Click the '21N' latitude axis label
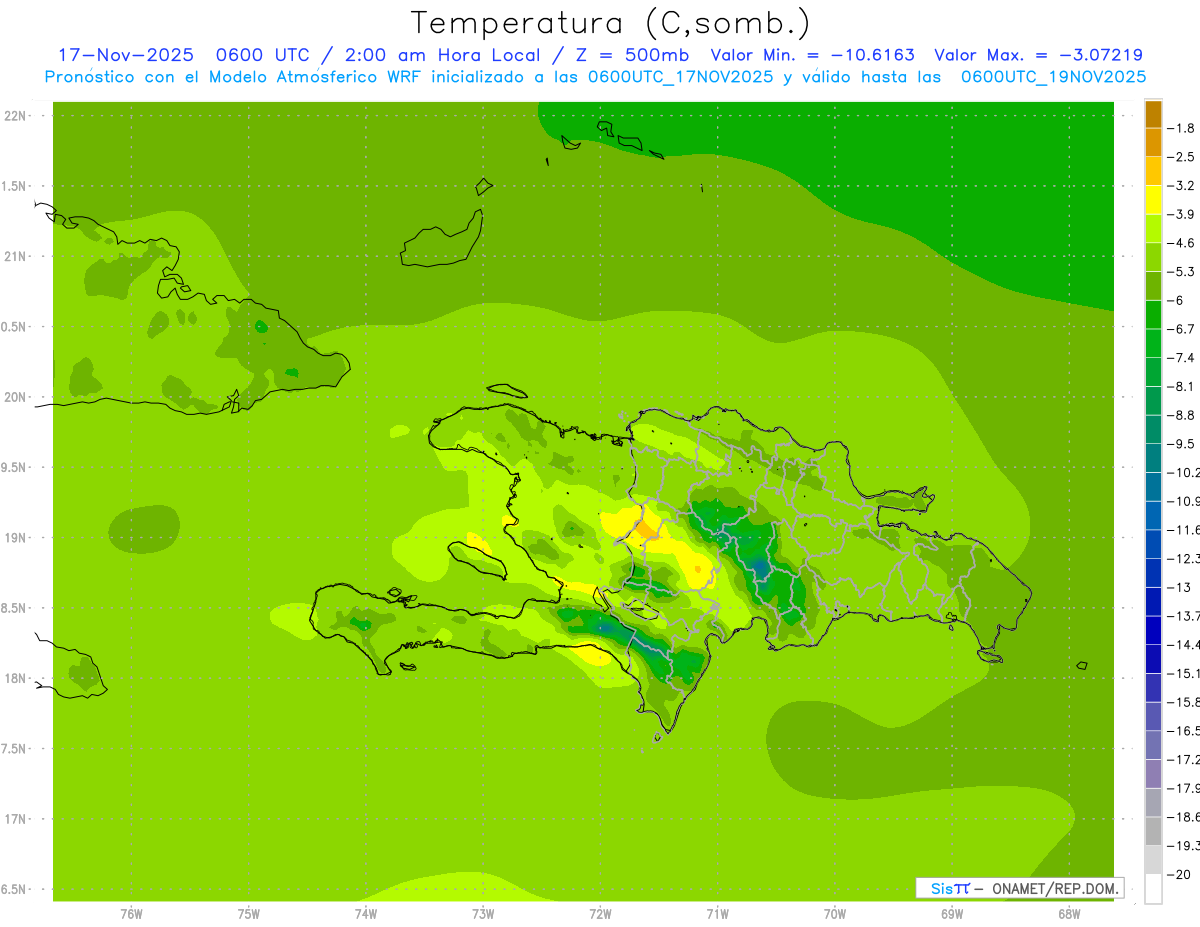Screen dimensions: 1200x927 (x=16, y=256)
